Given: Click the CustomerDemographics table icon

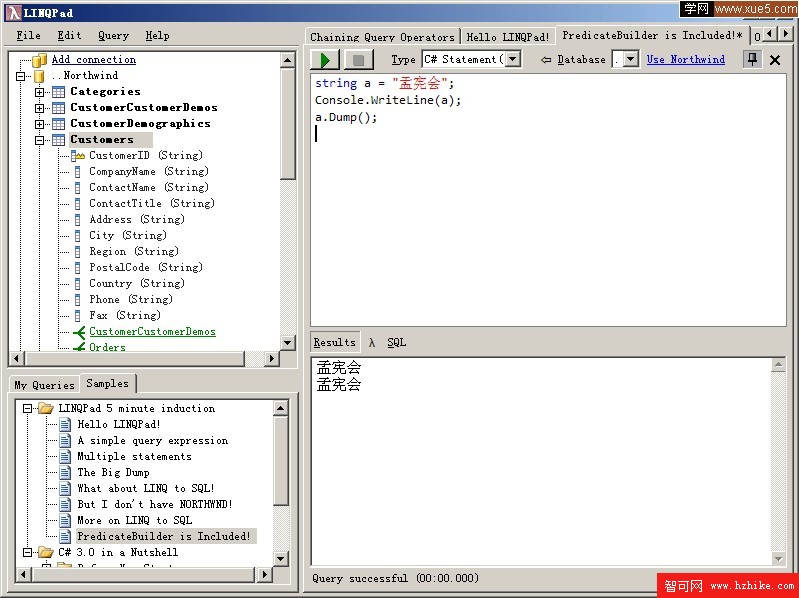Looking at the screenshot, I should coord(59,124).
